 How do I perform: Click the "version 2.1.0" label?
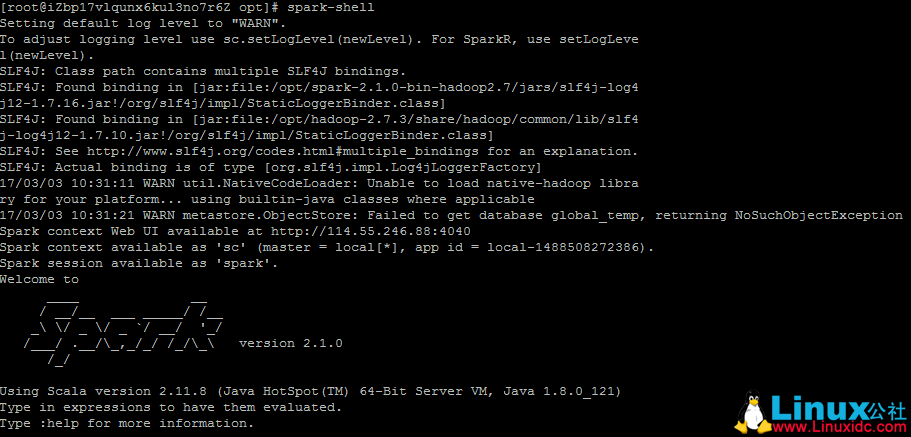(x=291, y=343)
